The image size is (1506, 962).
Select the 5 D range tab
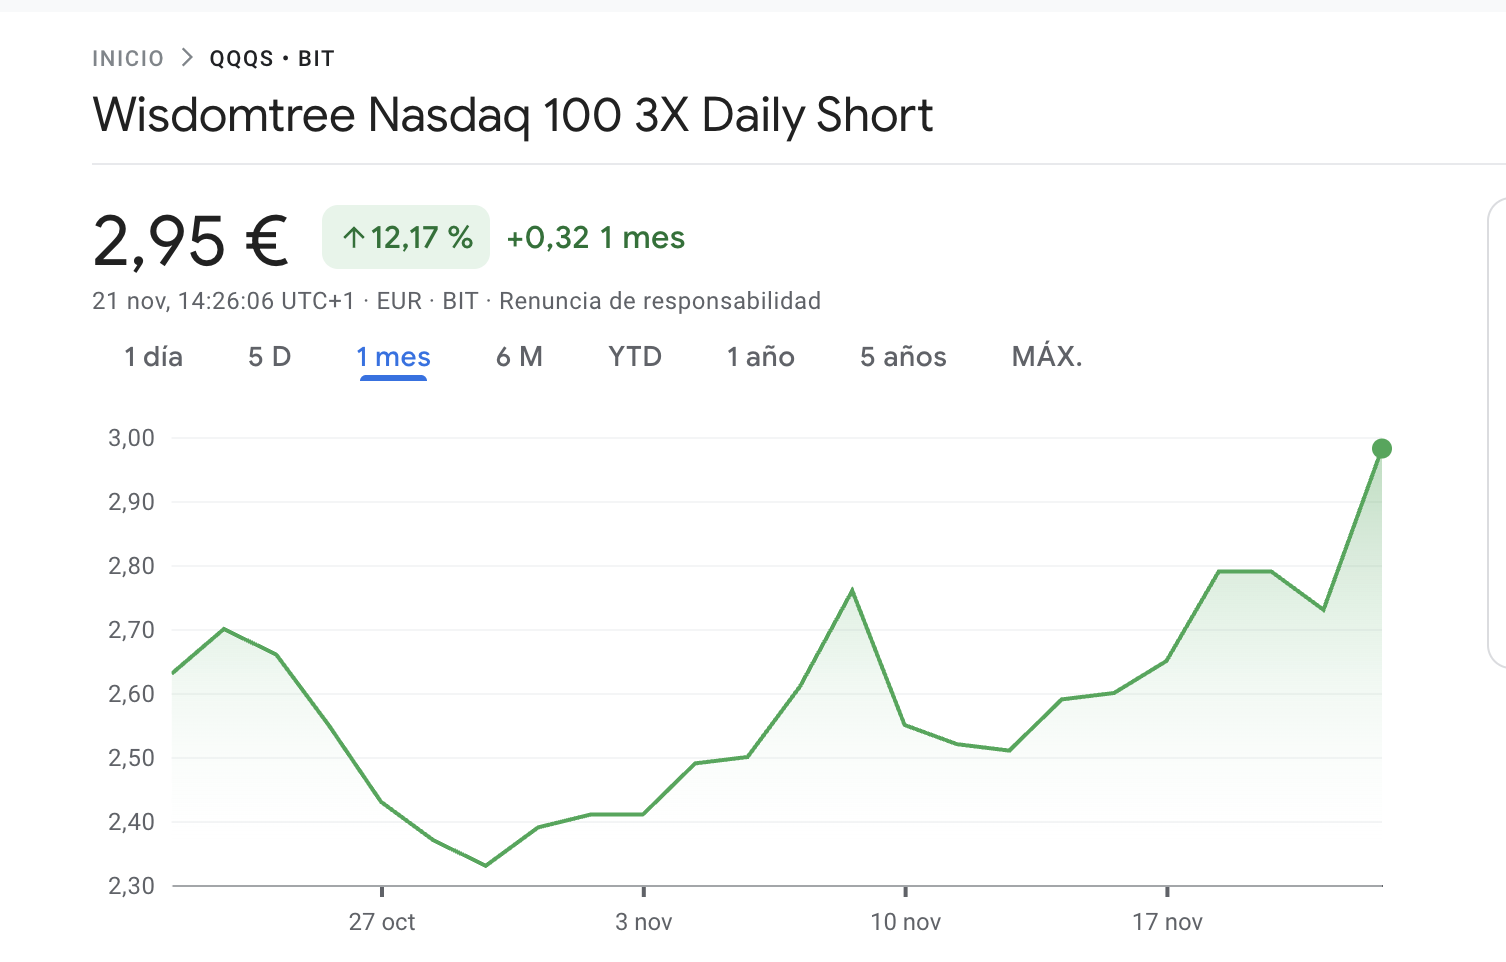point(269,357)
